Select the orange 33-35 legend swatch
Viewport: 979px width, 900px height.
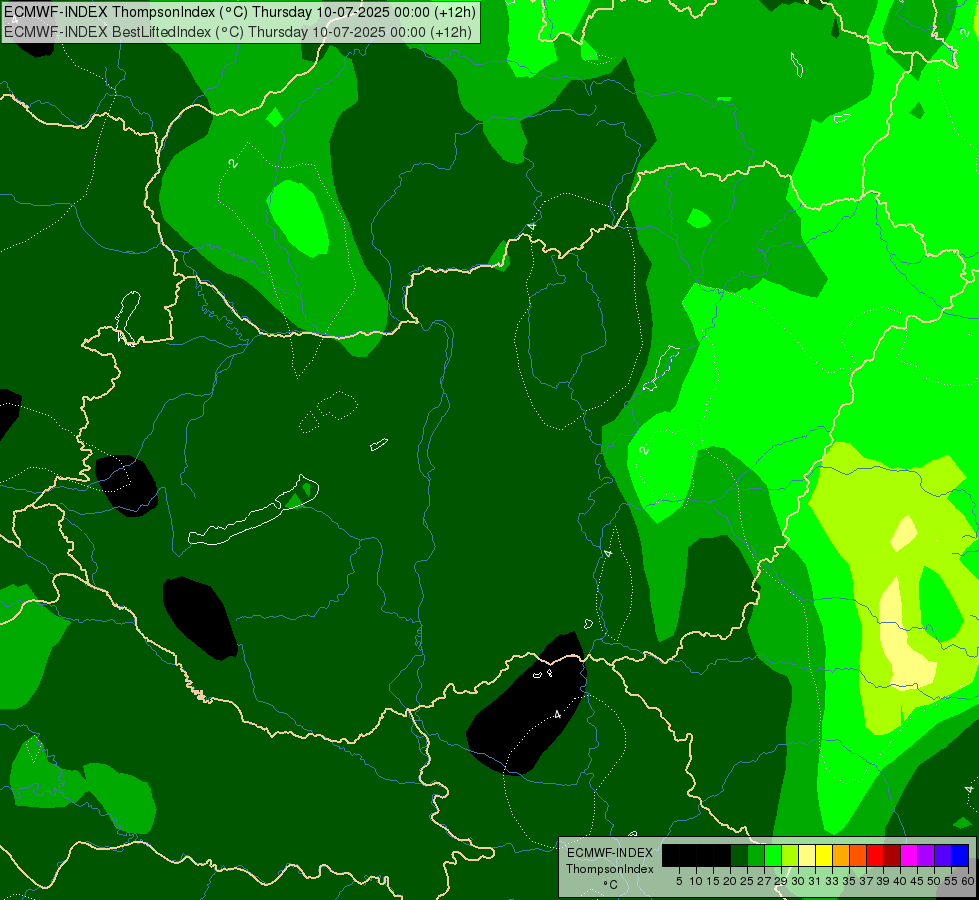pyautogui.click(x=841, y=855)
